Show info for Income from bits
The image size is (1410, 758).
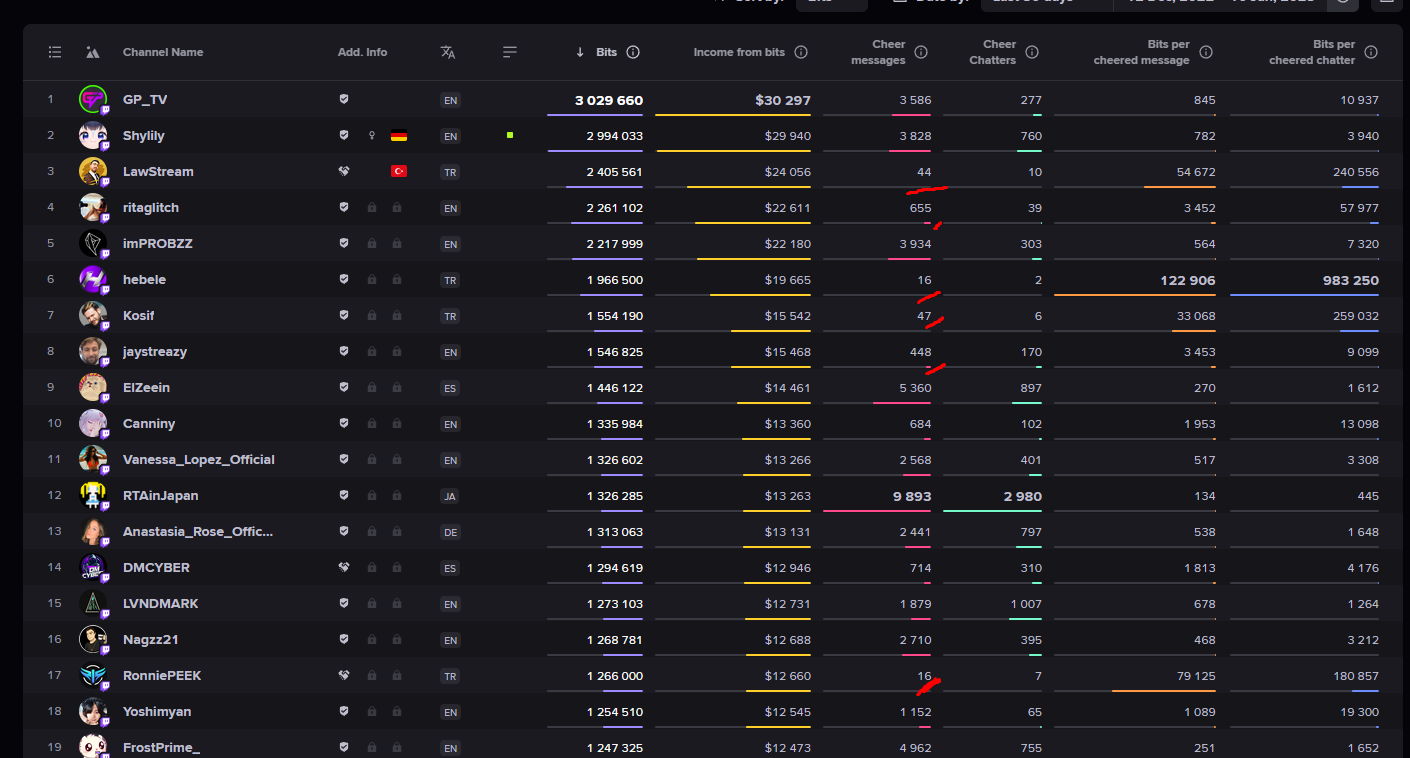801,52
